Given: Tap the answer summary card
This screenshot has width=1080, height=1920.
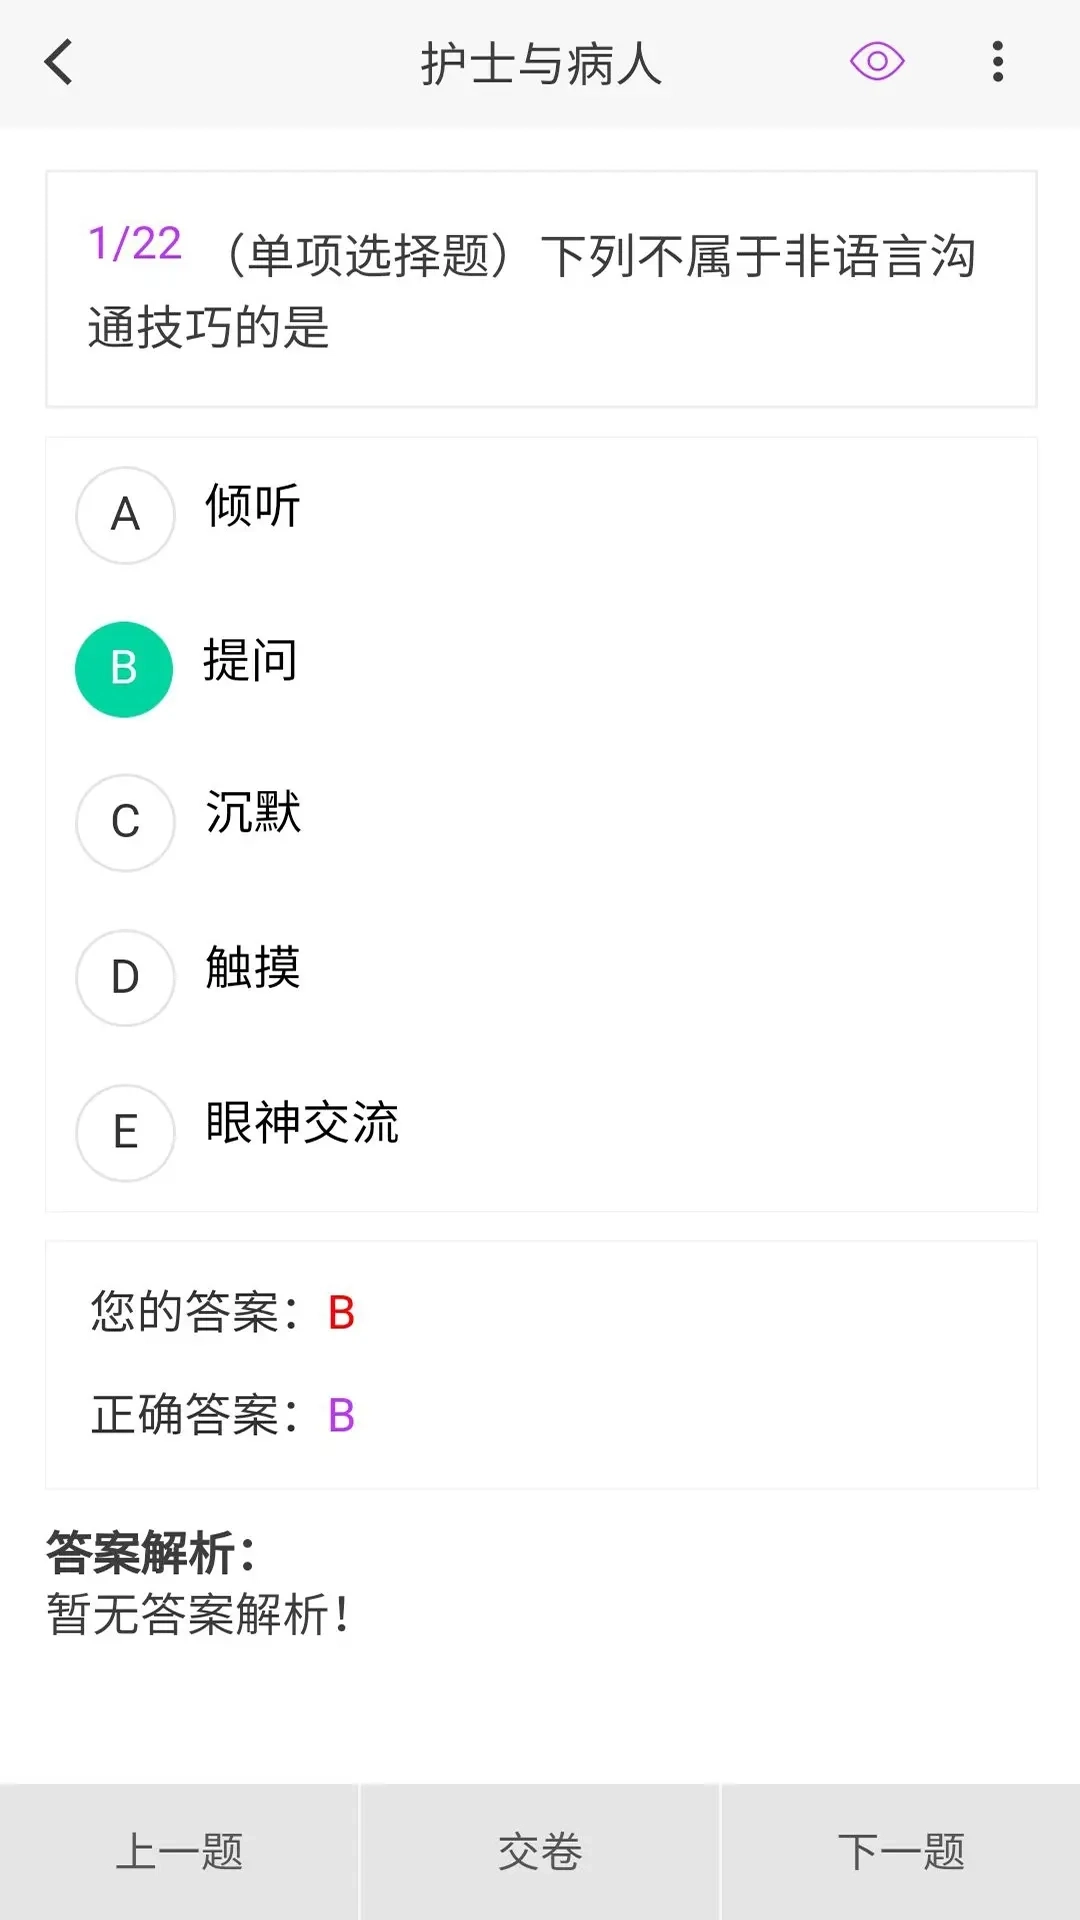Looking at the screenshot, I should coord(540,1363).
